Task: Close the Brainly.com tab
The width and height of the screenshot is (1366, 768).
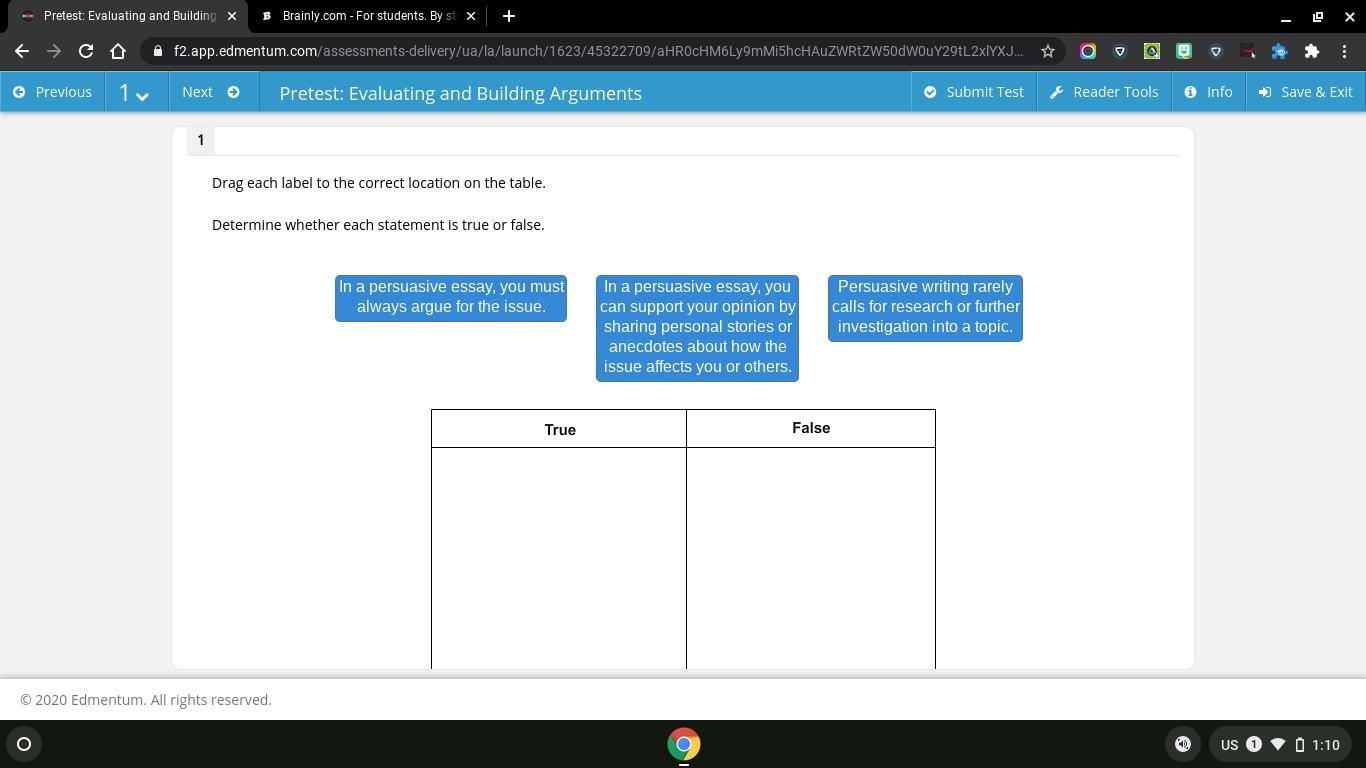Action: (471, 16)
